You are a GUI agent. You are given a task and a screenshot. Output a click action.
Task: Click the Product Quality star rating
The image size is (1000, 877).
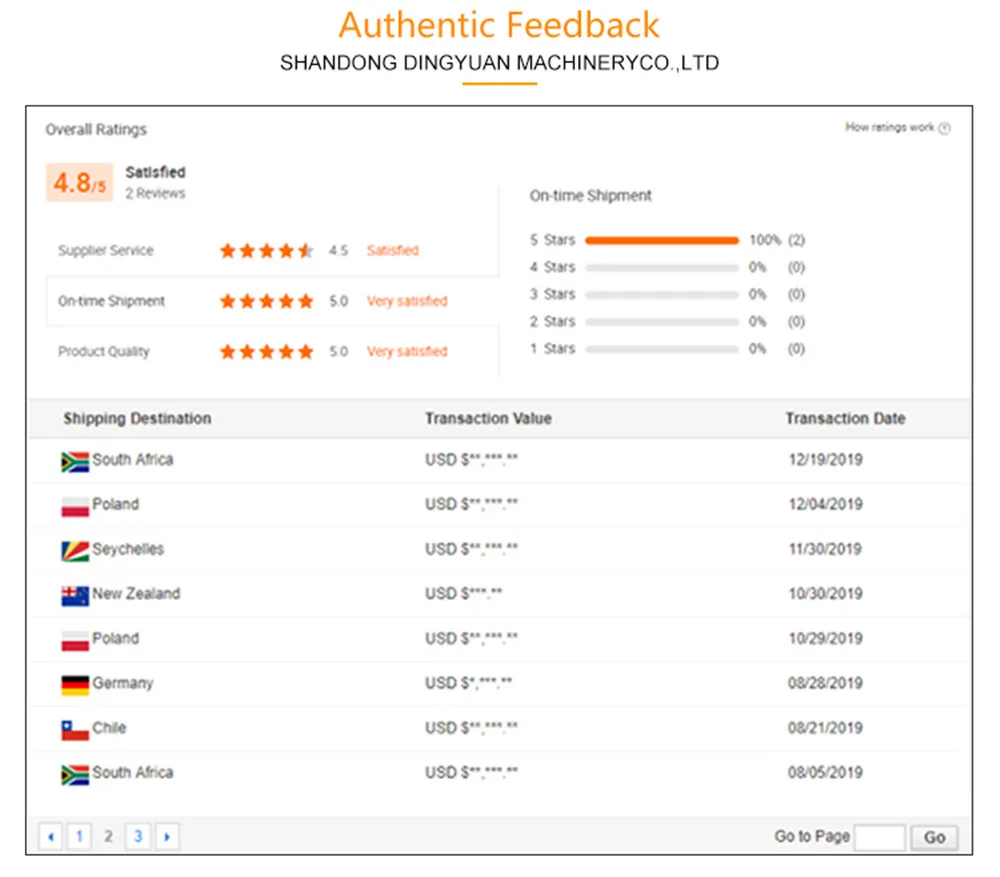click(267, 351)
